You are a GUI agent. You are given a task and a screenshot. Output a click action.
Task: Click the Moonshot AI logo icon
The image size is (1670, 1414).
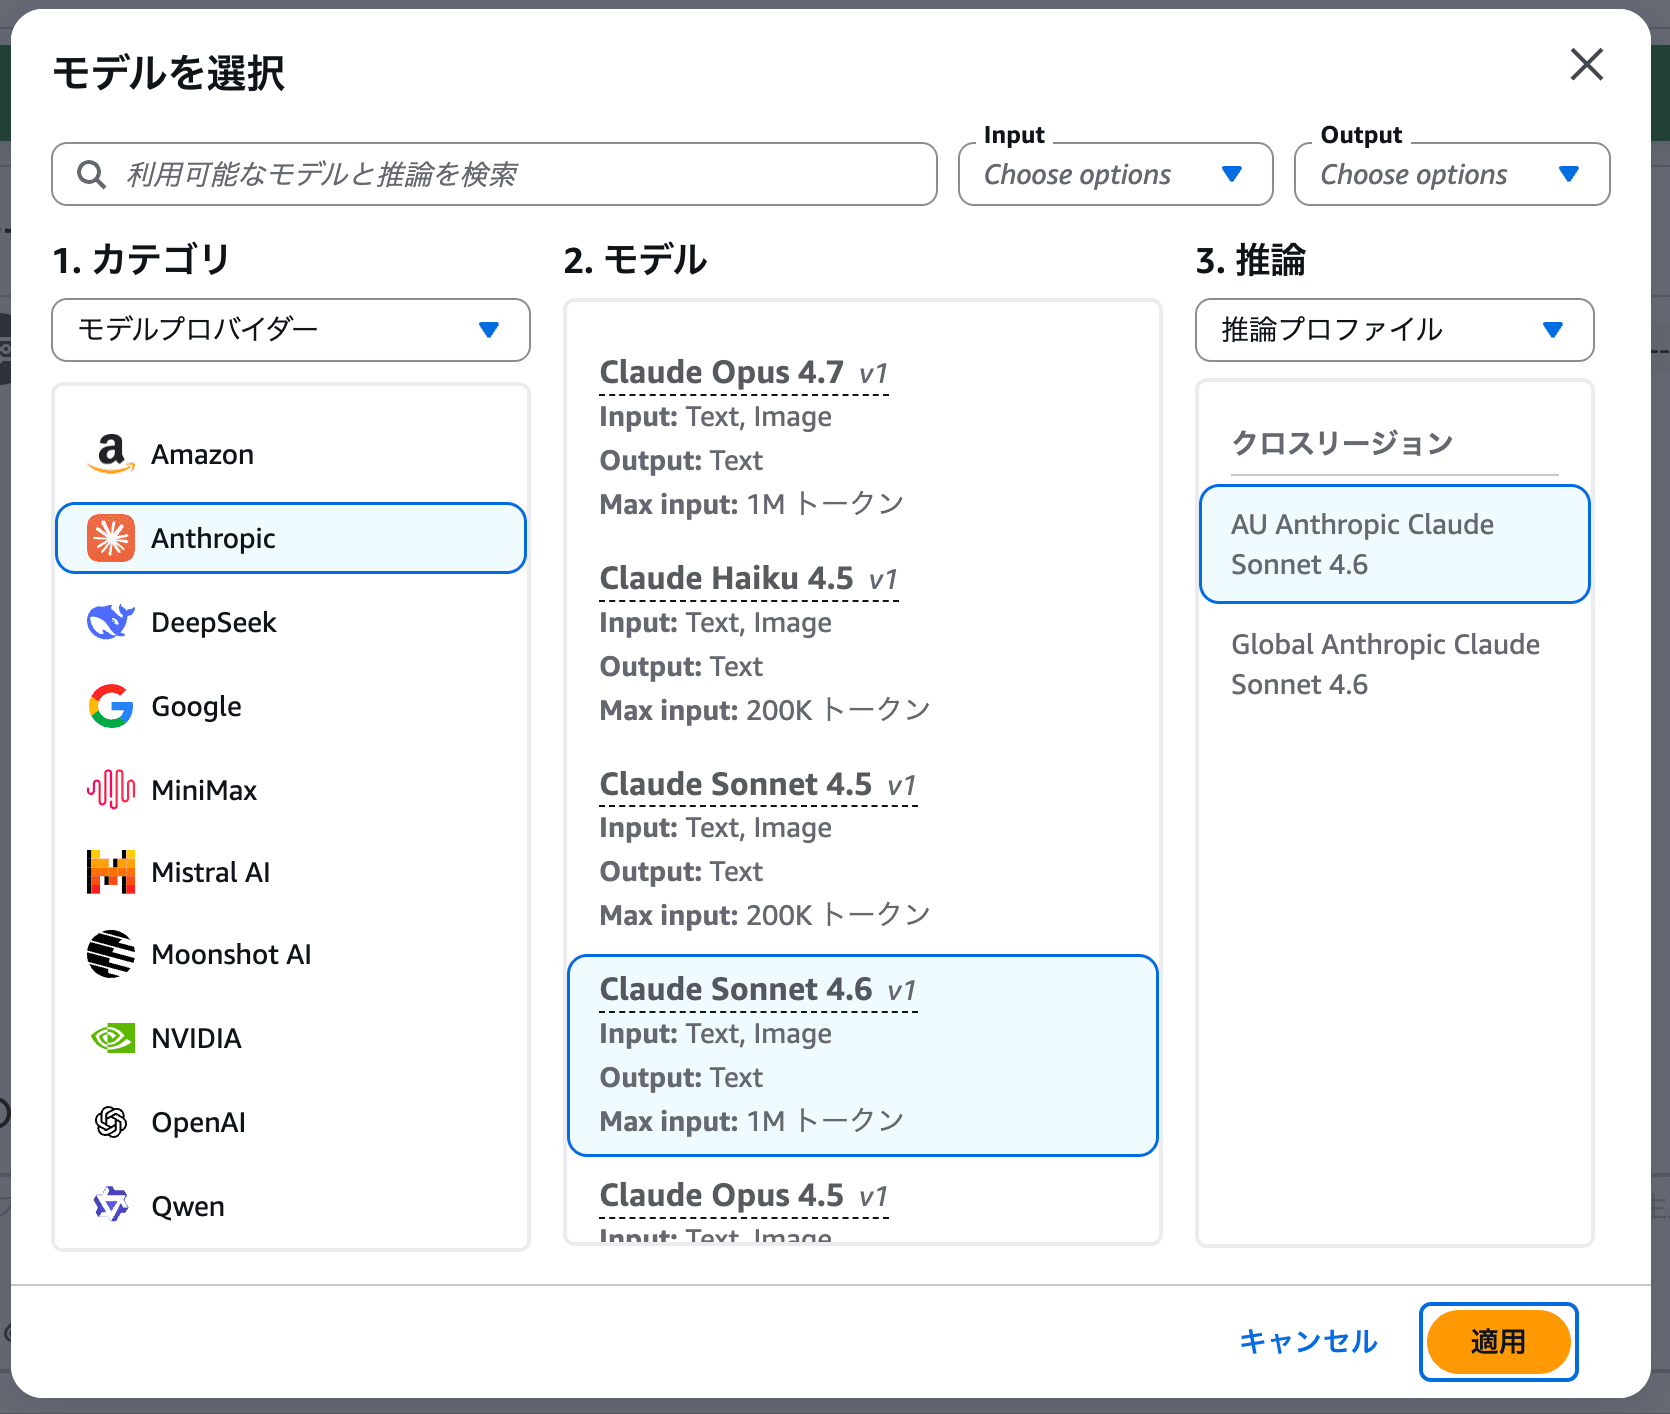coord(111,954)
